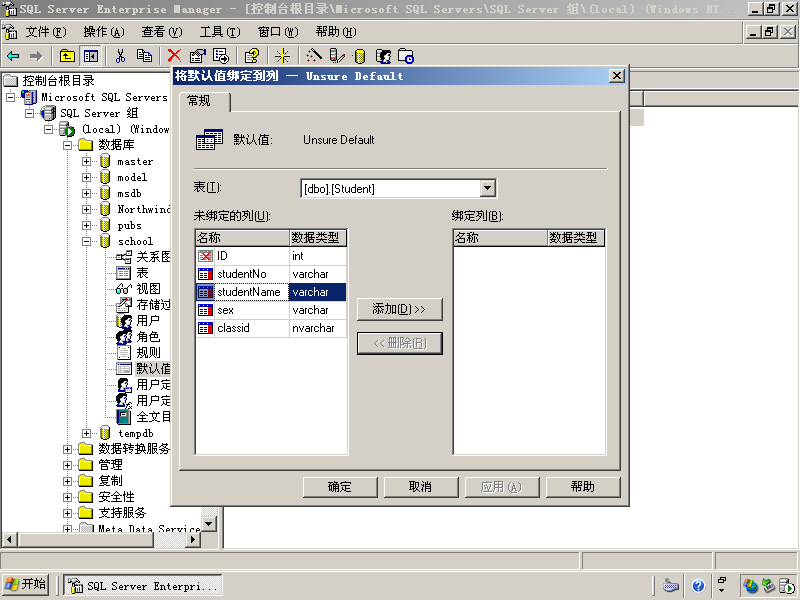Select the classid column row
This screenshot has width=800, height=600.
point(271,328)
